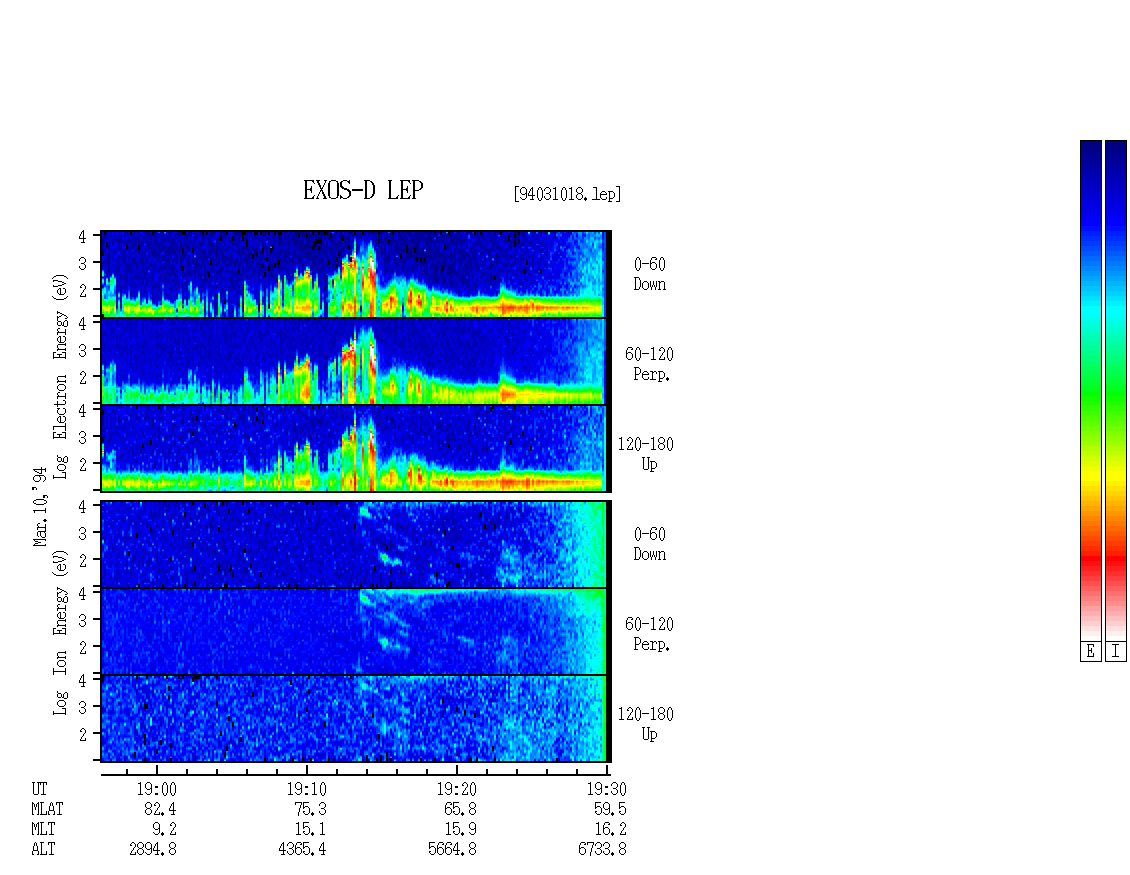
Task: Click the 120-180 Up label beside electron panel
Action: click(x=646, y=454)
